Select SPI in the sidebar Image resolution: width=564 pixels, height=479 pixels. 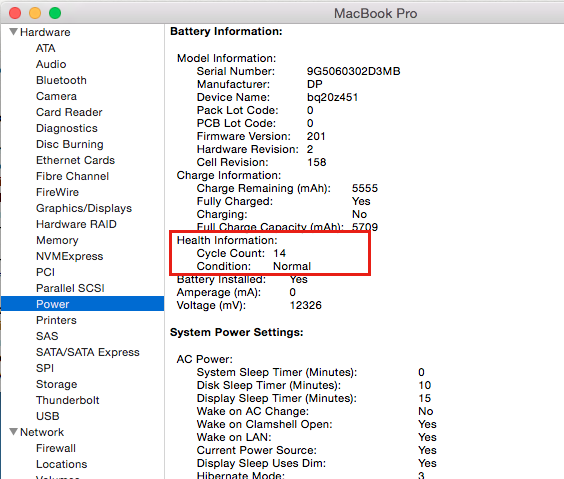click(x=45, y=368)
